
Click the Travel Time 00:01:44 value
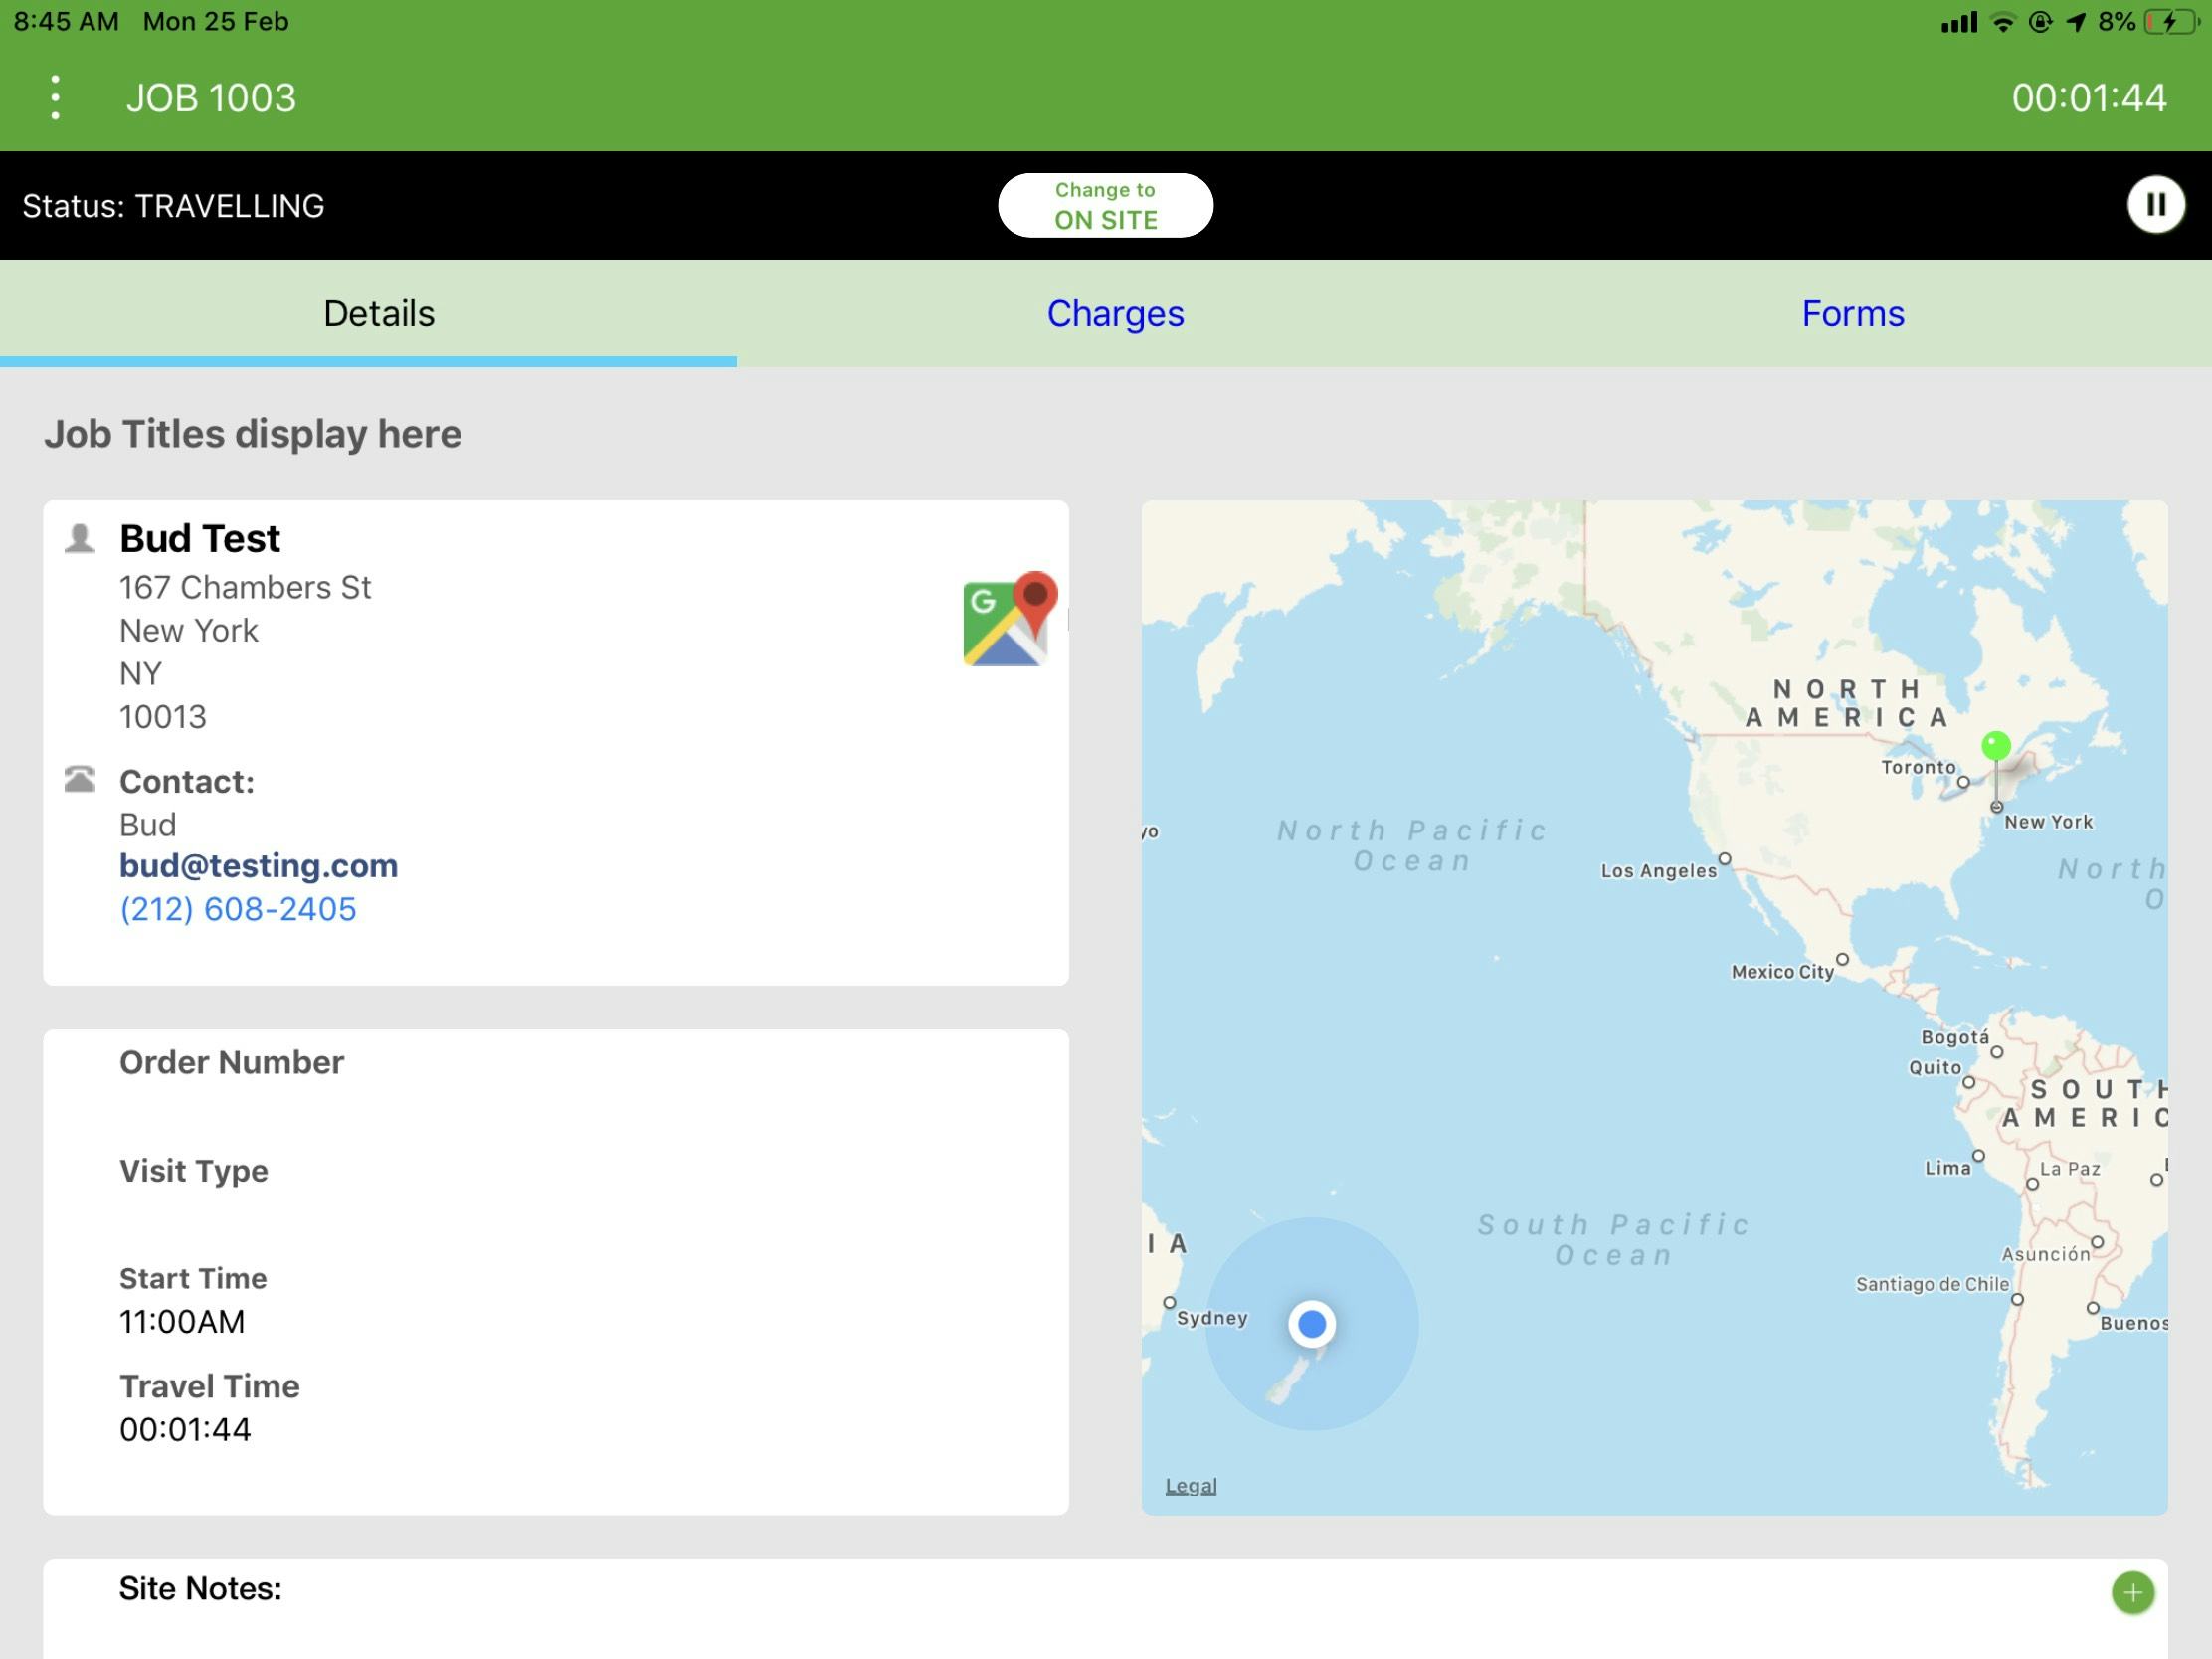[186, 1429]
